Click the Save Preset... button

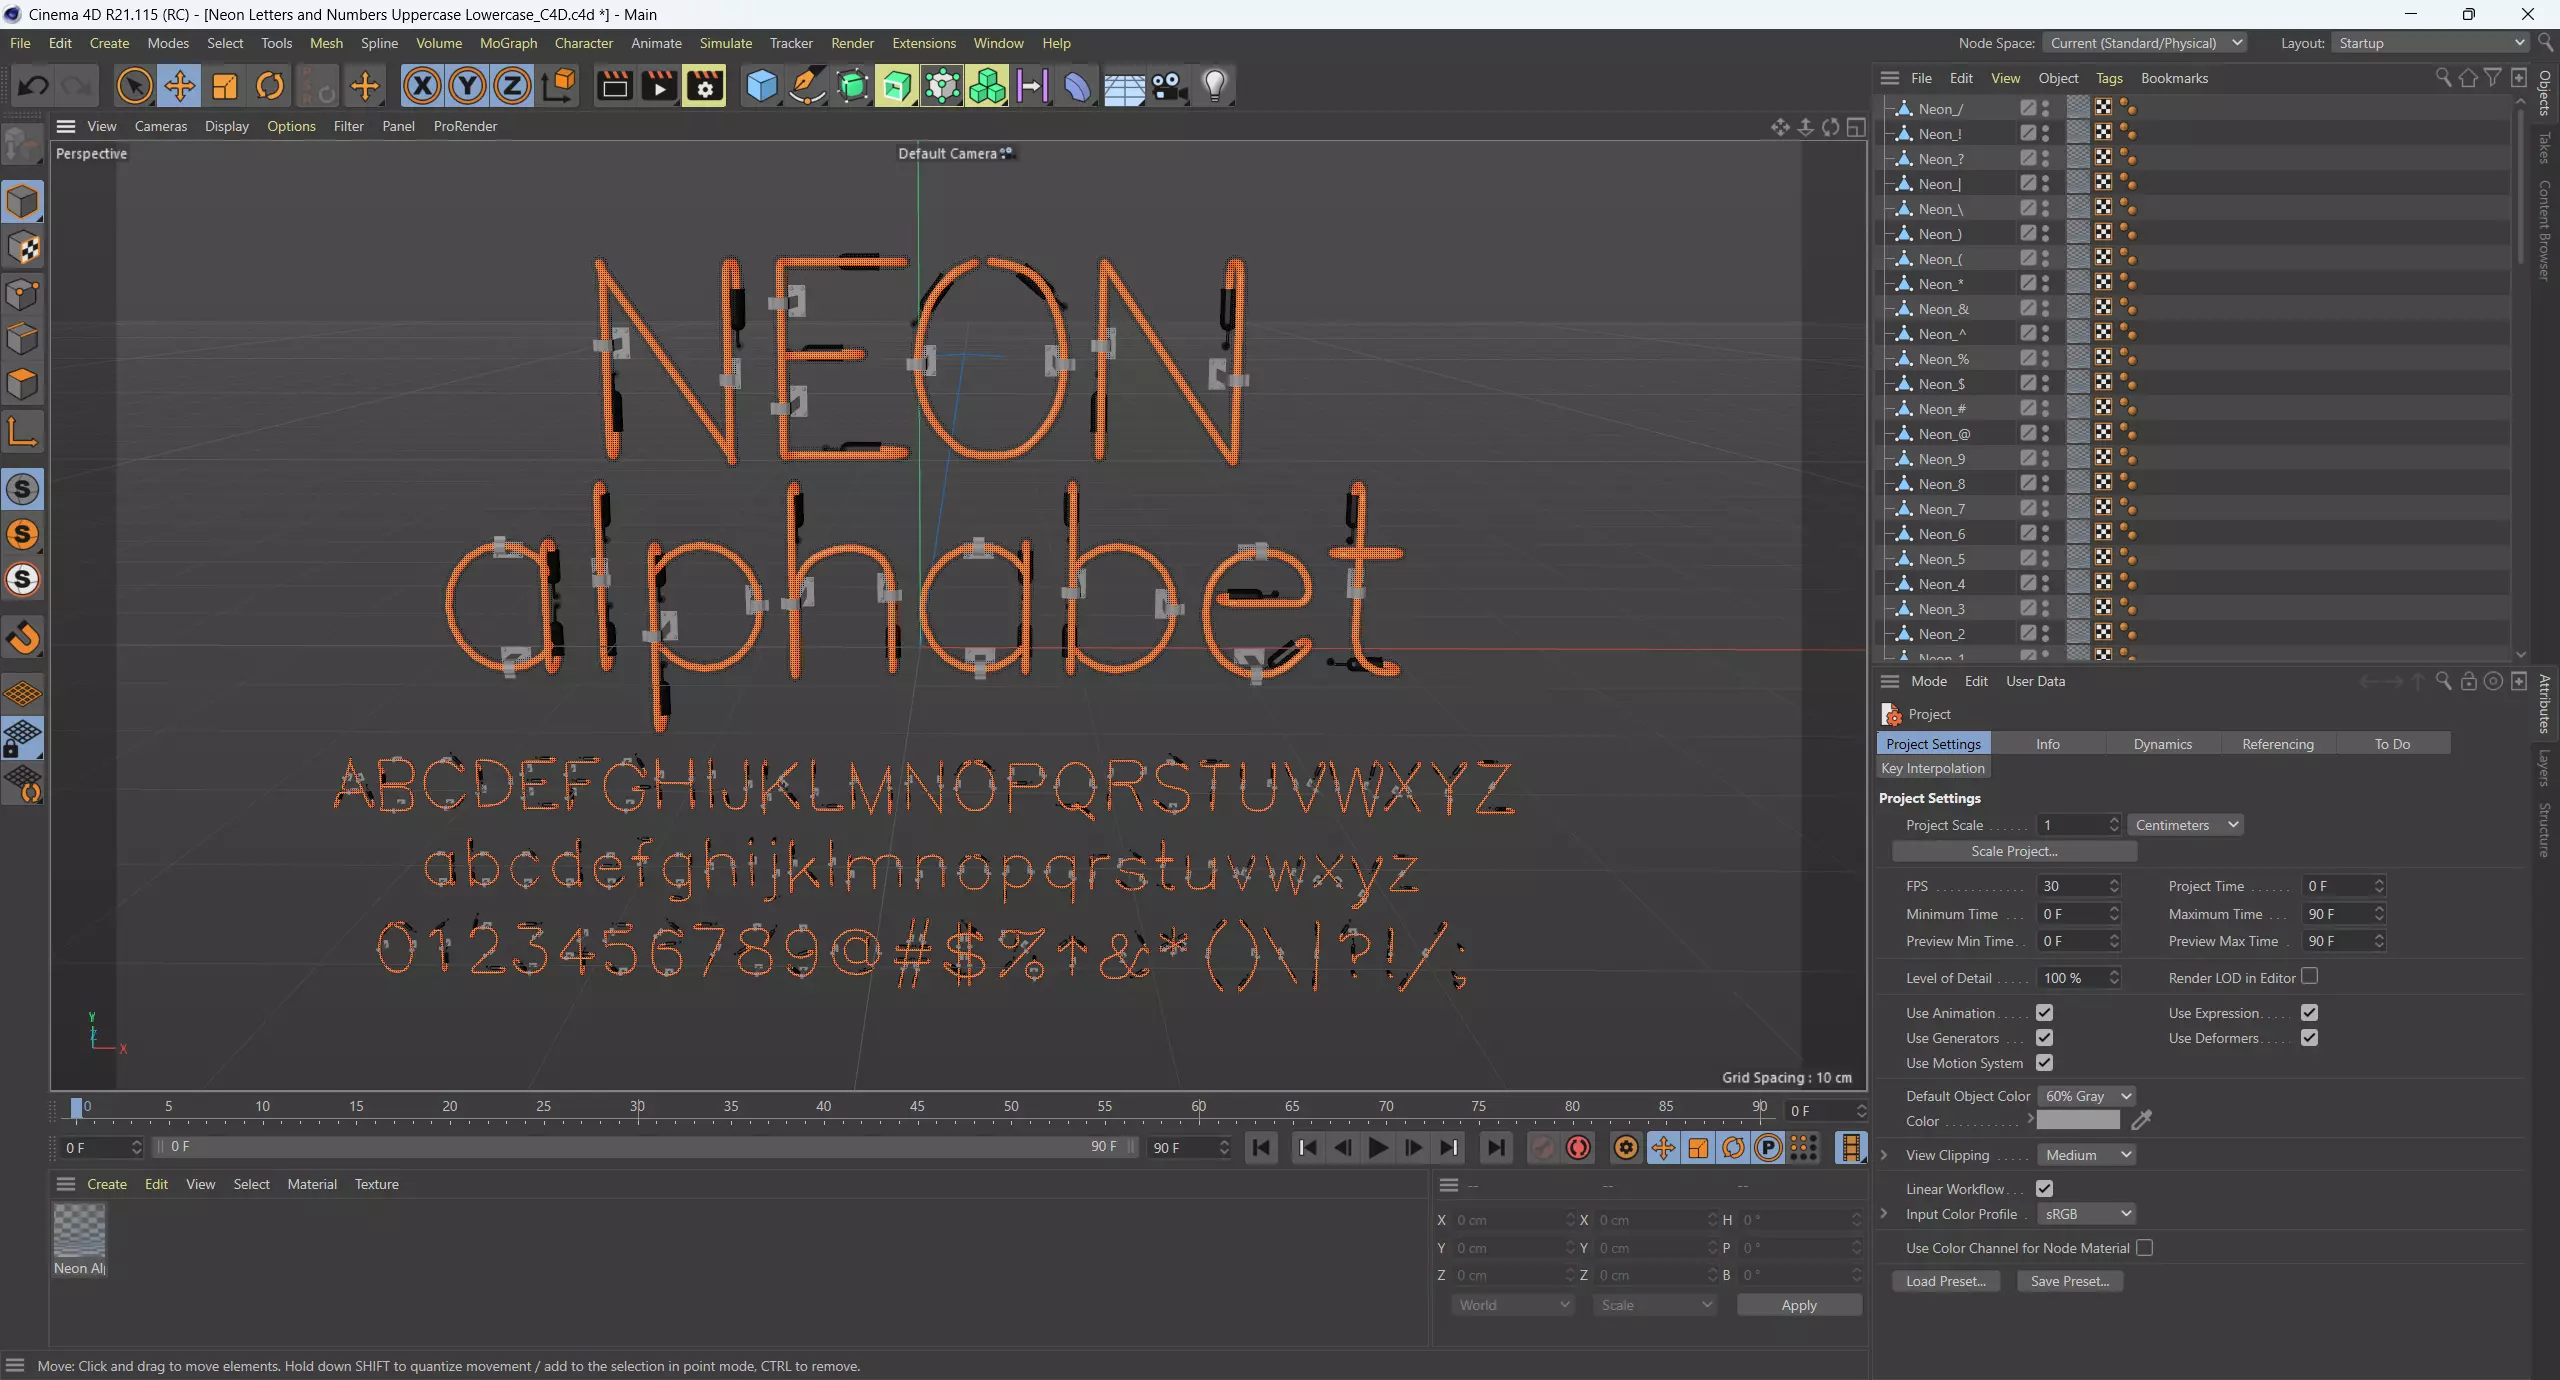[x=2069, y=1281]
